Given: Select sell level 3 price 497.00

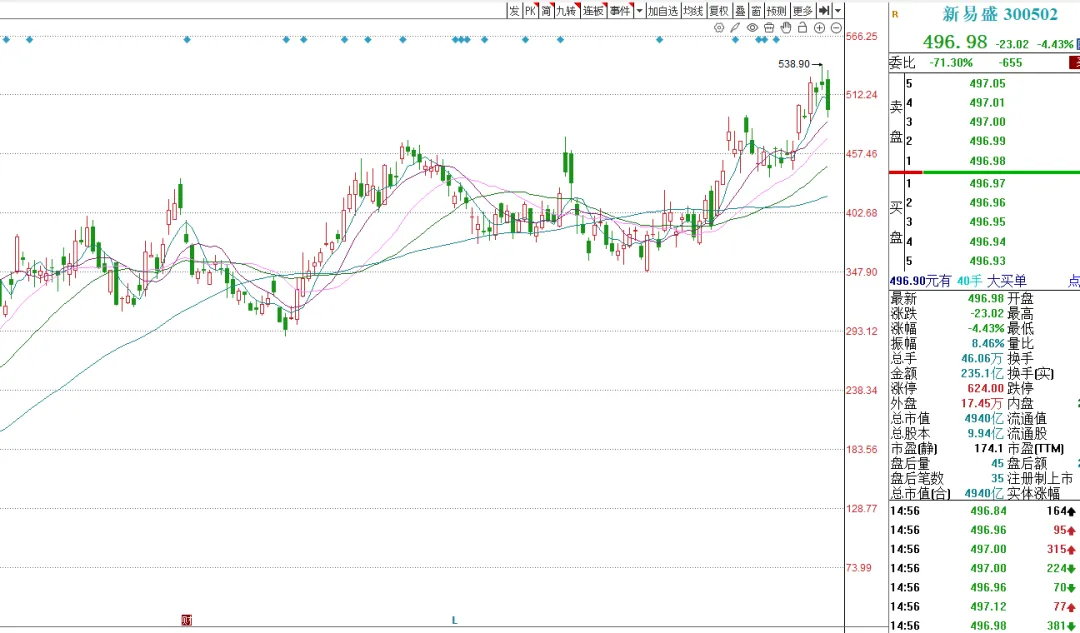Looking at the screenshot, I should pyautogui.click(x=987, y=122).
